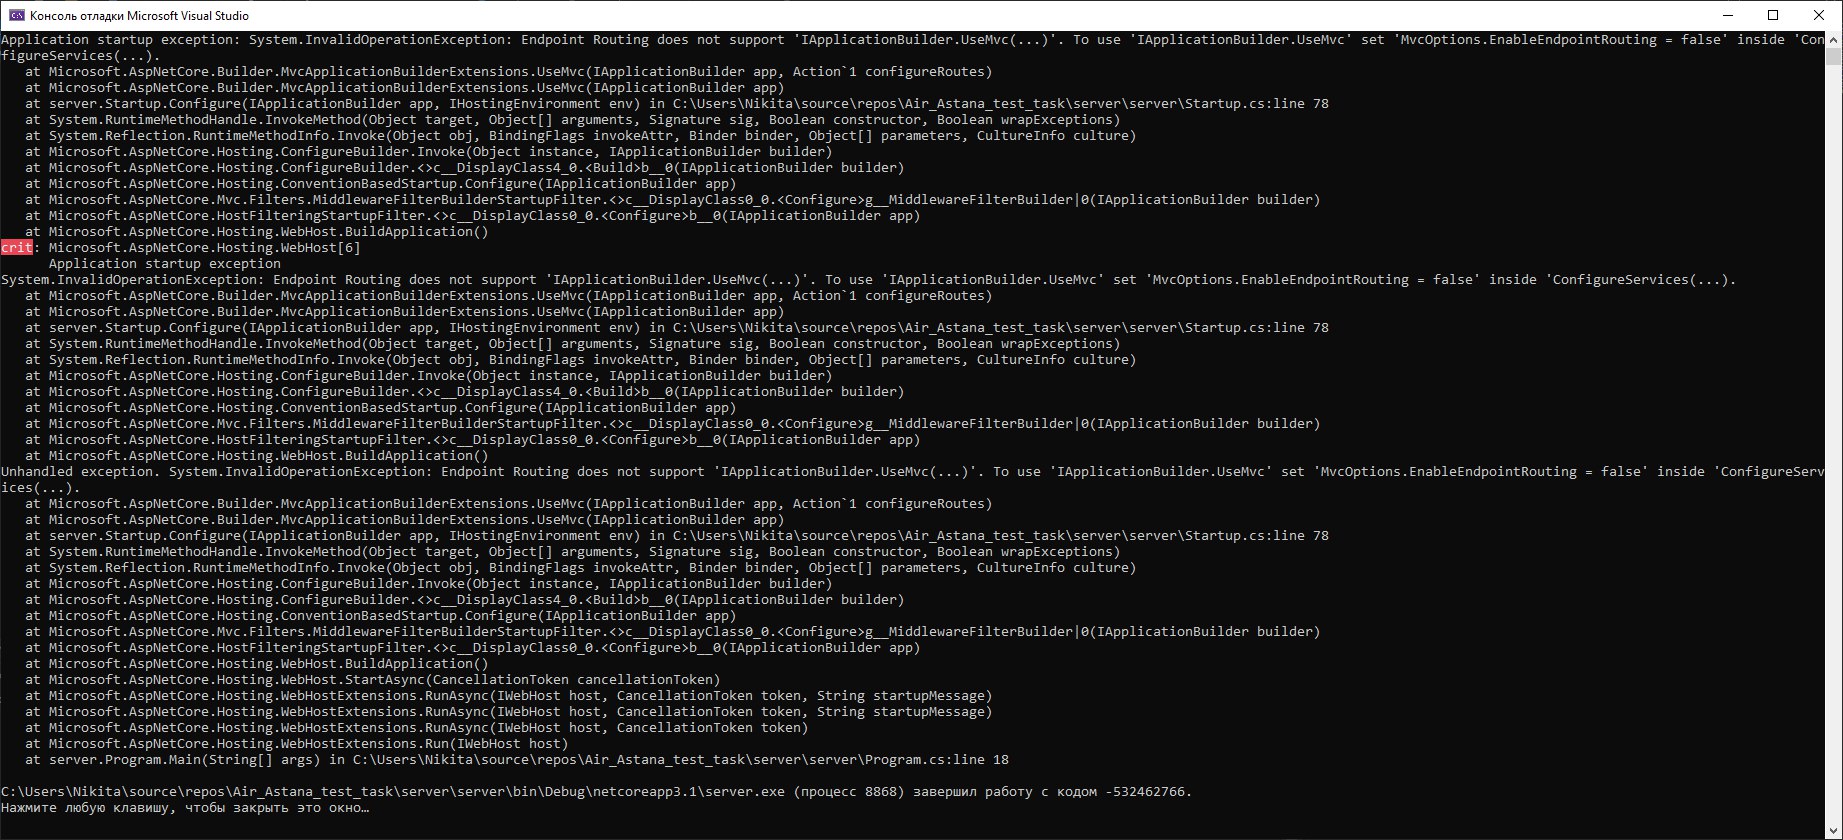Click the scrollbar down arrow
Image resolution: width=1843 pixels, height=840 pixels.
tap(1834, 831)
